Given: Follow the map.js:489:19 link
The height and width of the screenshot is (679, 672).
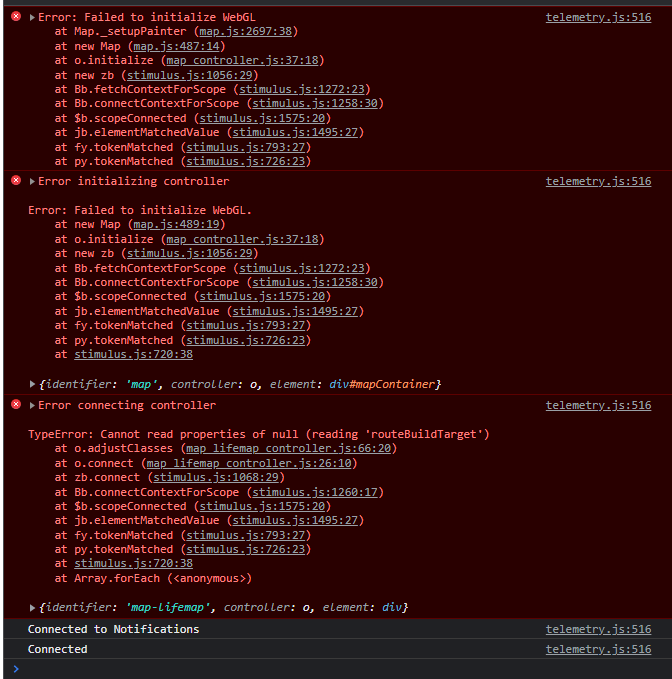Looking at the screenshot, I should click(x=178, y=225).
